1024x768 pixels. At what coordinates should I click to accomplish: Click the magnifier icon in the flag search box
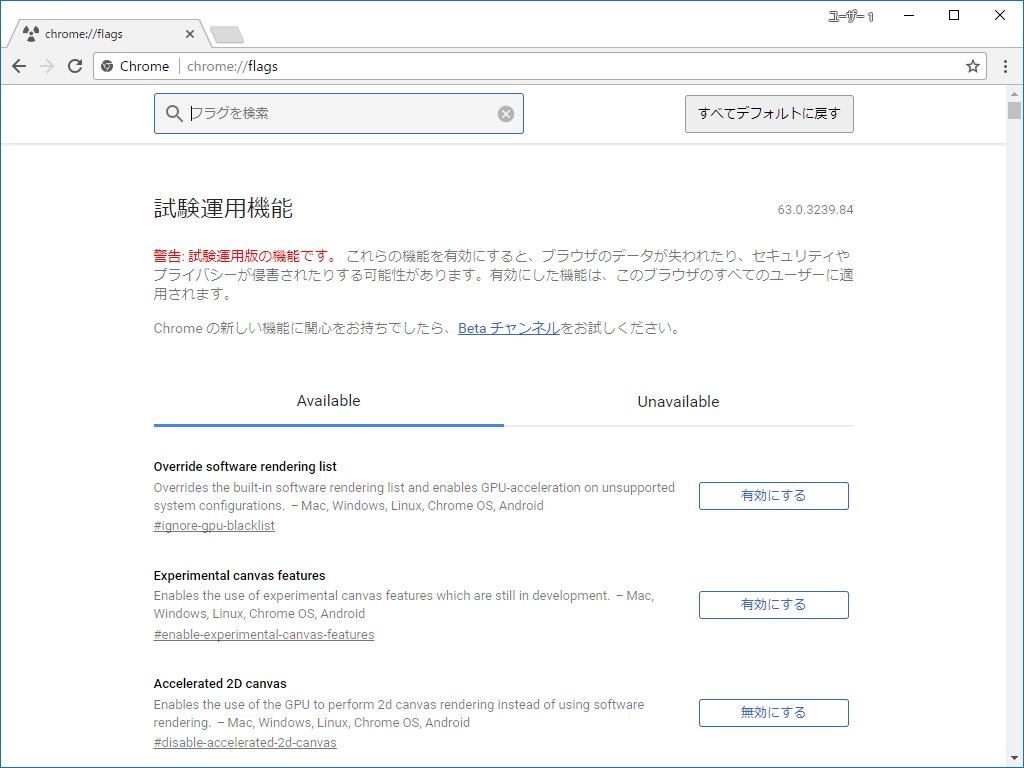[175, 113]
